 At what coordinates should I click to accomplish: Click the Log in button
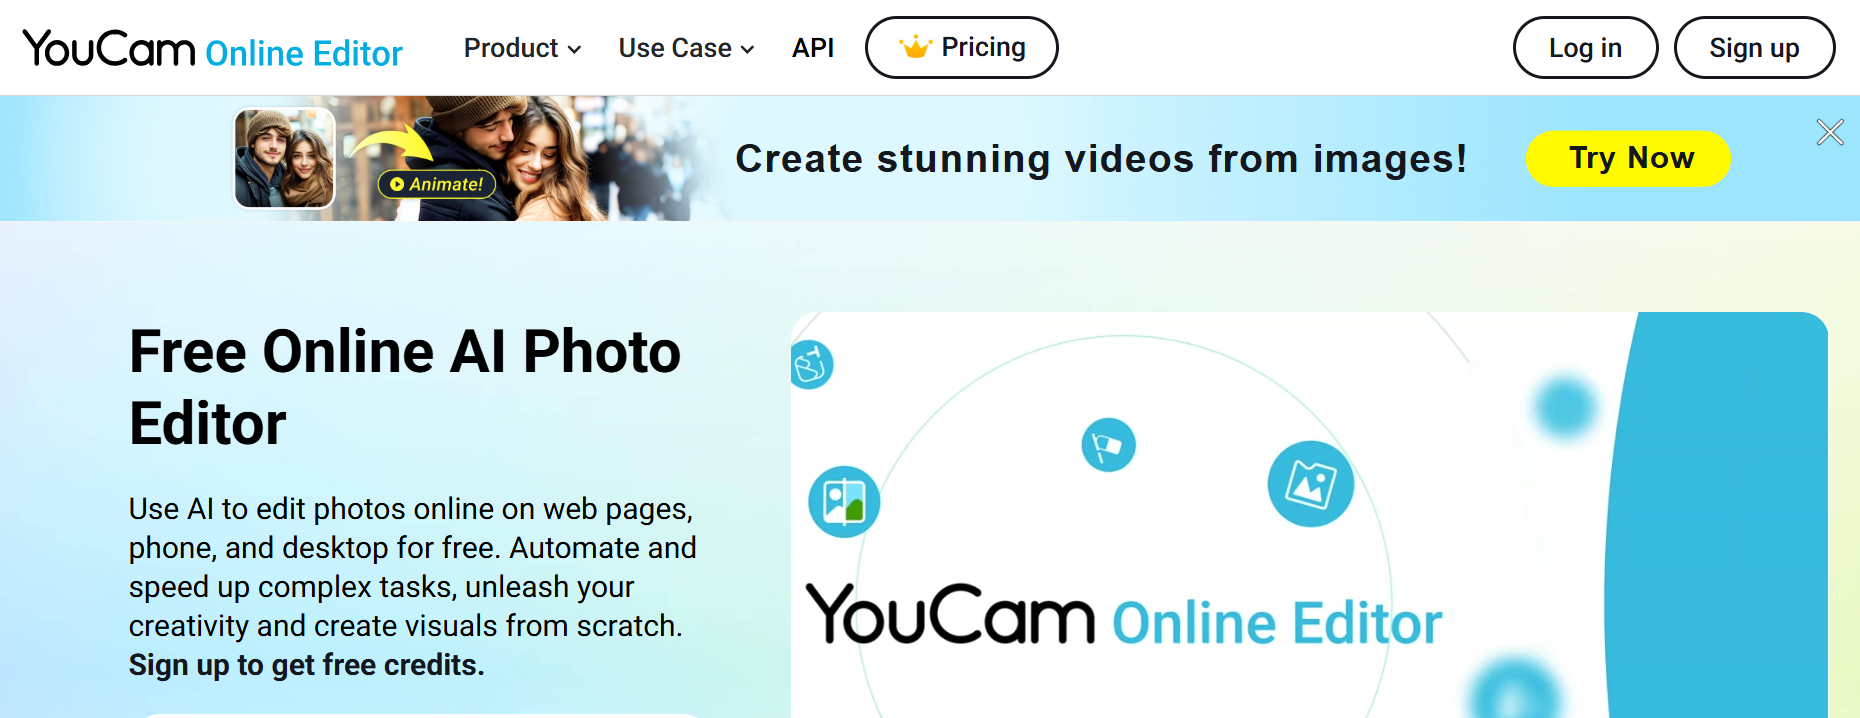pyautogui.click(x=1585, y=47)
